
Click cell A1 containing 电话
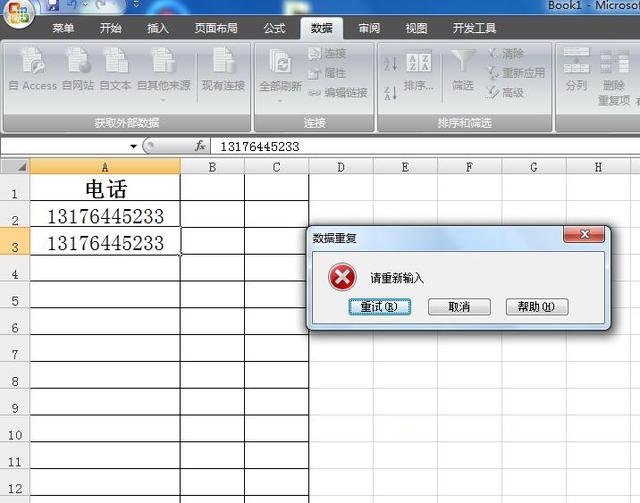click(105, 188)
